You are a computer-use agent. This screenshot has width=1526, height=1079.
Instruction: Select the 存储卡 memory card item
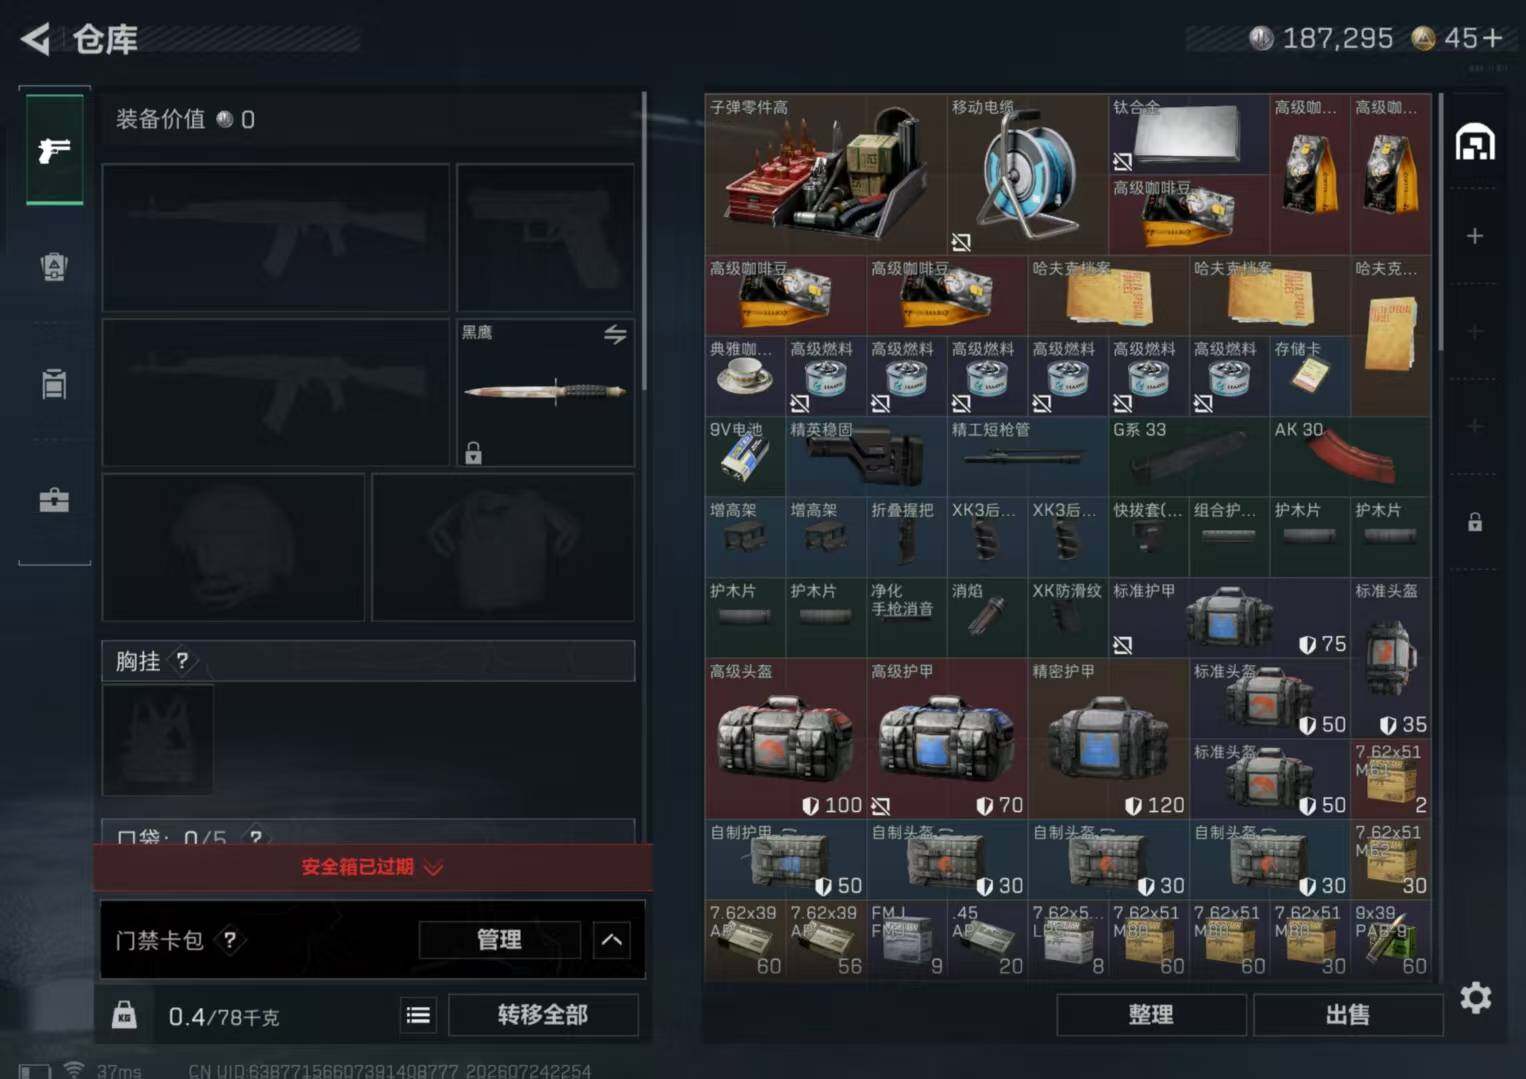point(1309,376)
